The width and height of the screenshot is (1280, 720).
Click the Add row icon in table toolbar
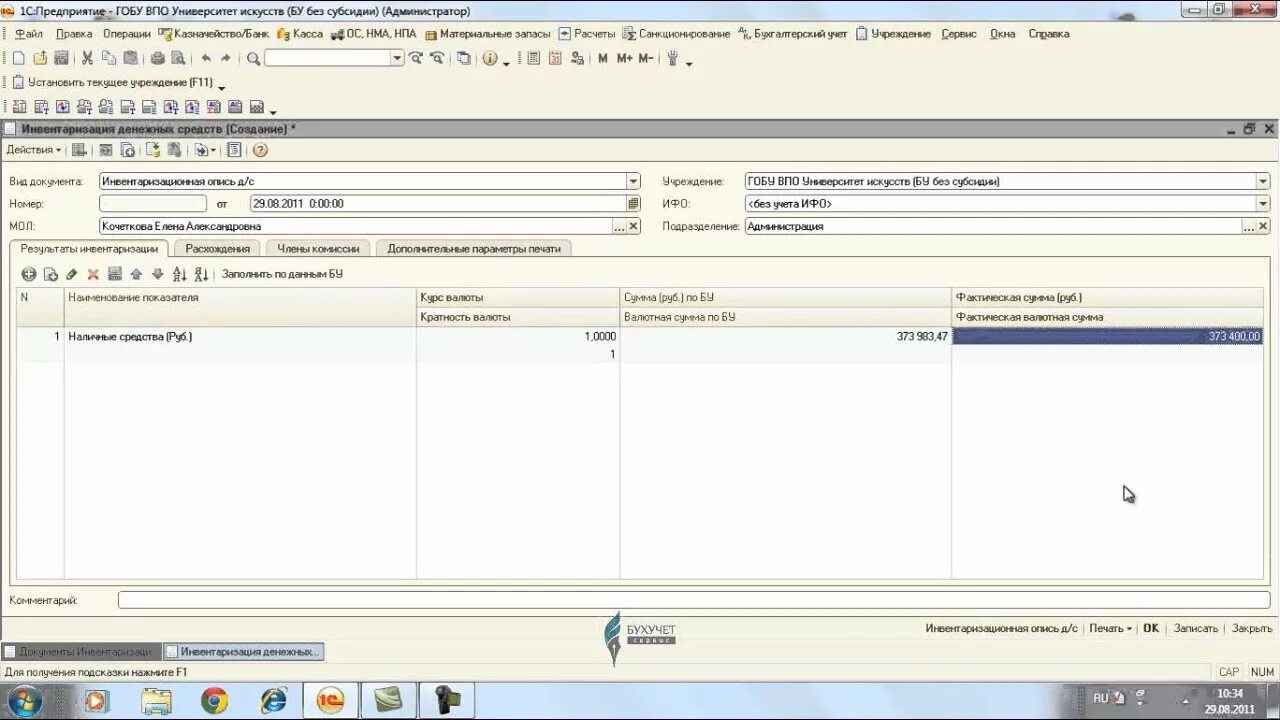pos(29,274)
